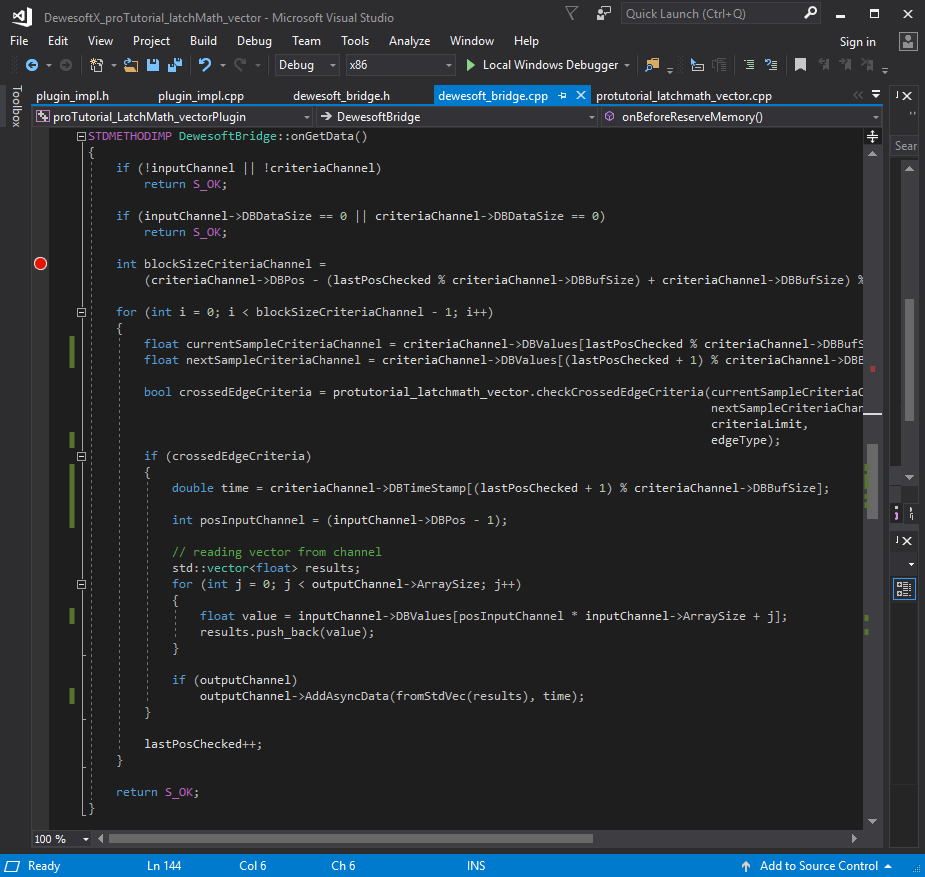925x877 pixels.
Task: Close the dewesoft_bridge.cpp tab
Action: (x=580, y=96)
